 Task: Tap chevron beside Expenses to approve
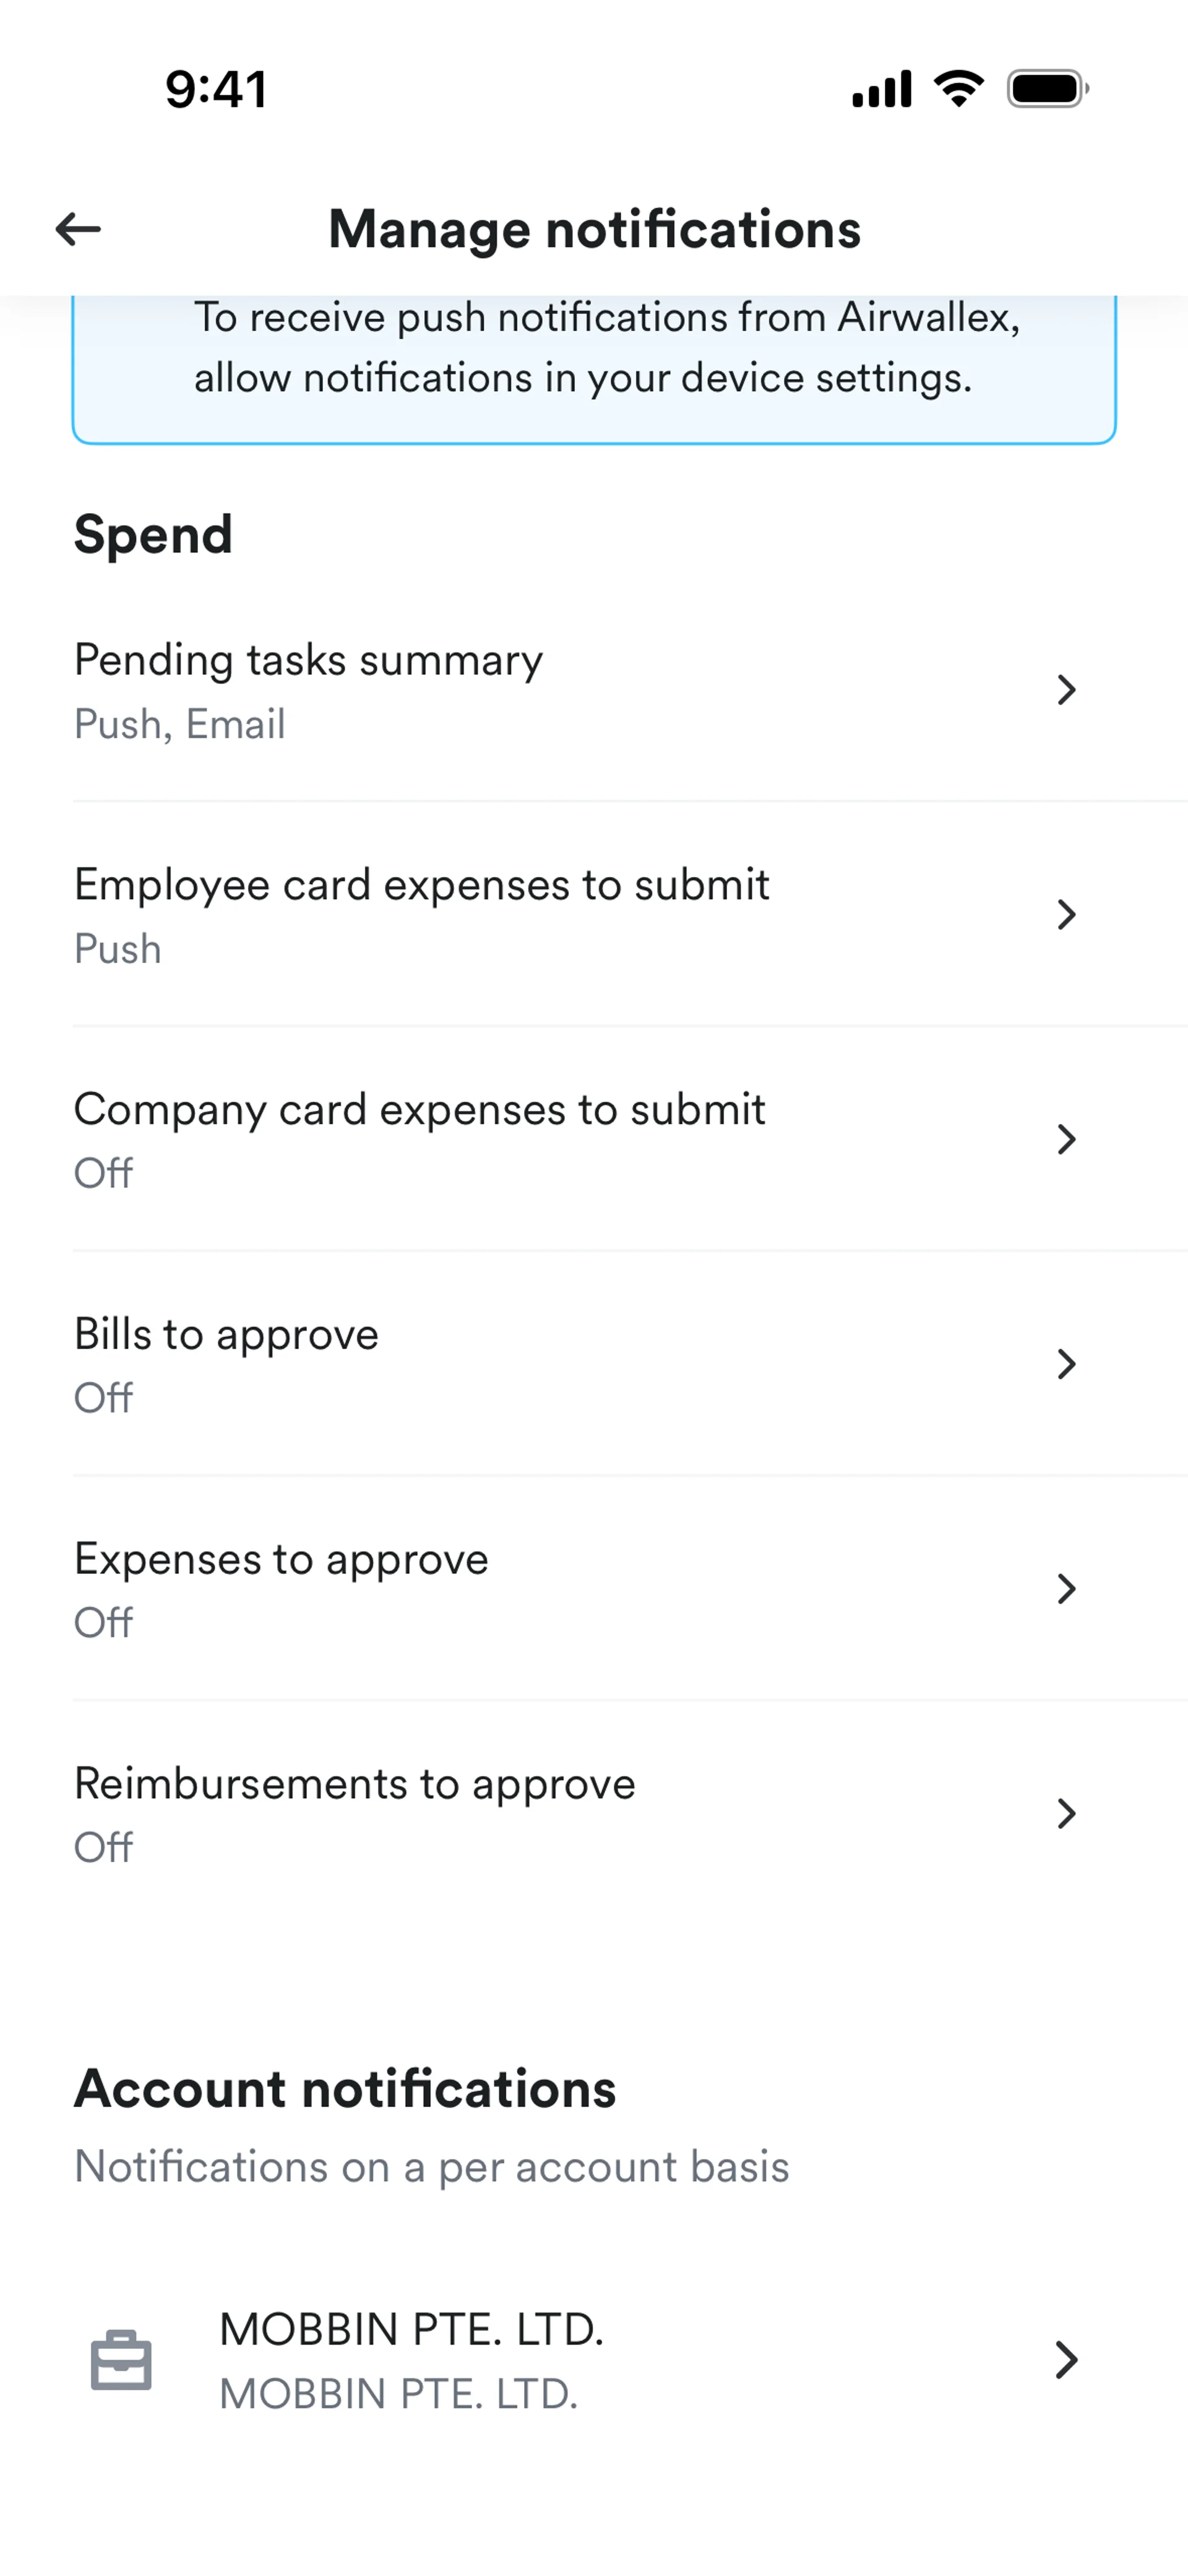pyautogui.click(x=1066, y=1589)
